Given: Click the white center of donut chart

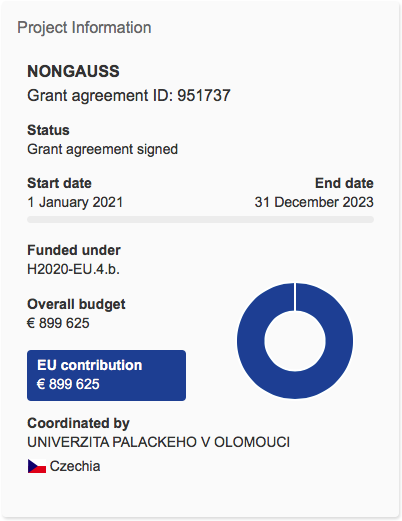Looking at the screenshot, I should tap(295, 340).
